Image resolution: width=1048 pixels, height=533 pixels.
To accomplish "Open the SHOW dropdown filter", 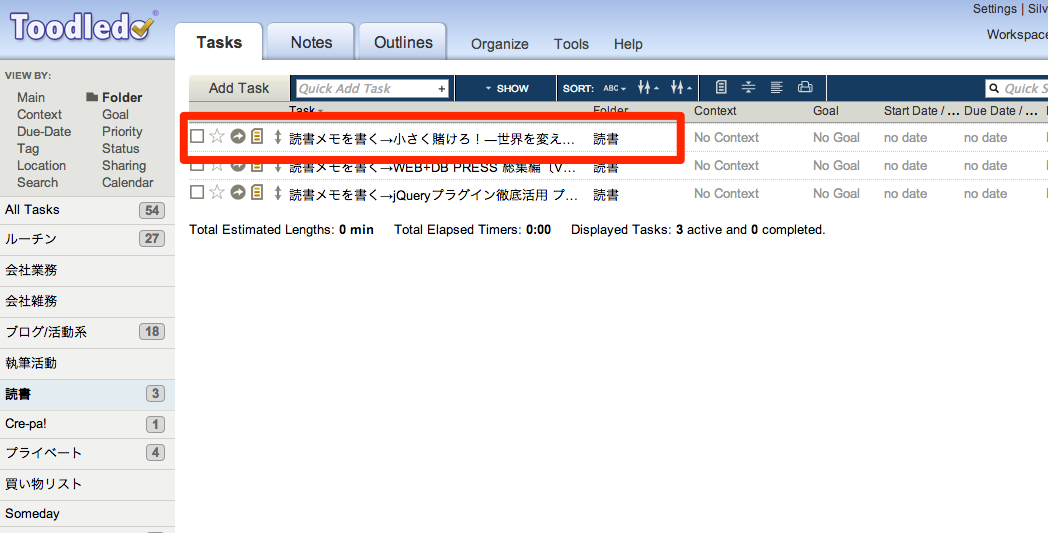I will click(507, 88).
